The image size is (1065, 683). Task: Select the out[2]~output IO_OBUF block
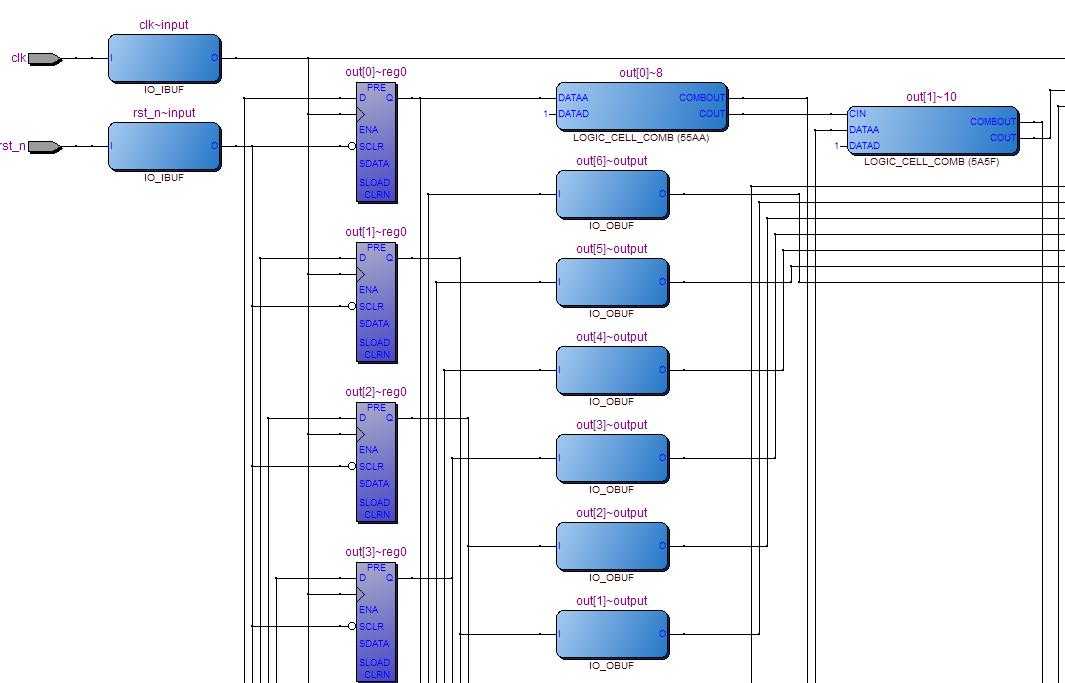coord(613,547)
